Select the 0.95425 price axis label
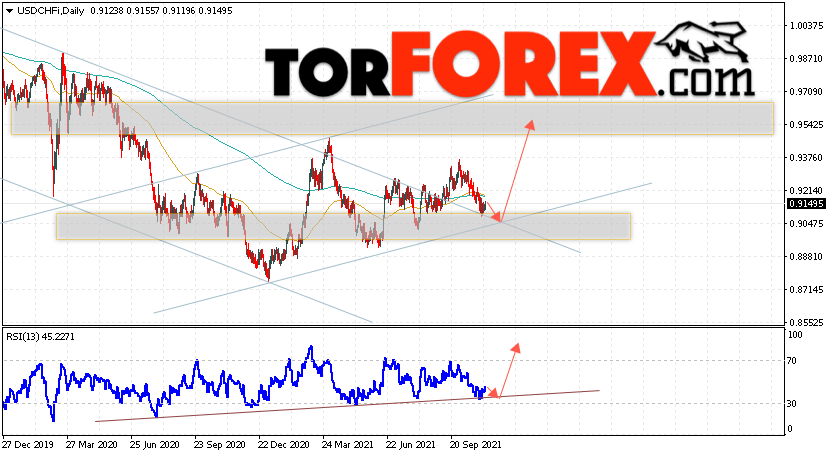This screenshot has width=830, height=456. (806, 124)
